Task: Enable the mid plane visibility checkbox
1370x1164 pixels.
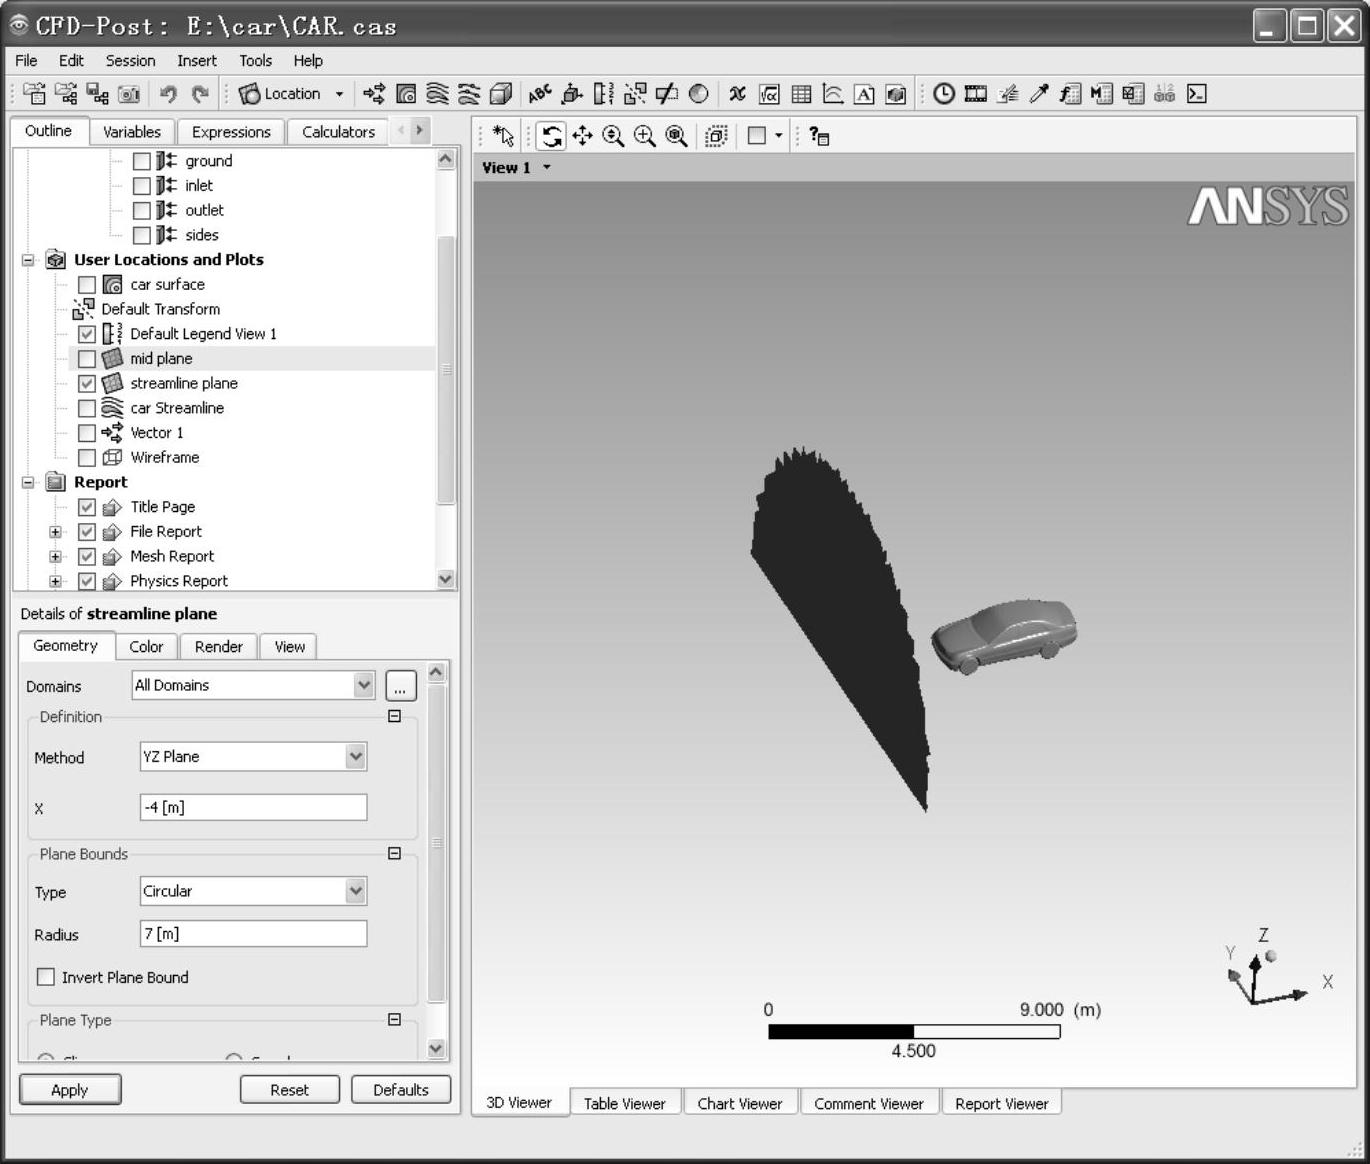Action: coord(87,359)
